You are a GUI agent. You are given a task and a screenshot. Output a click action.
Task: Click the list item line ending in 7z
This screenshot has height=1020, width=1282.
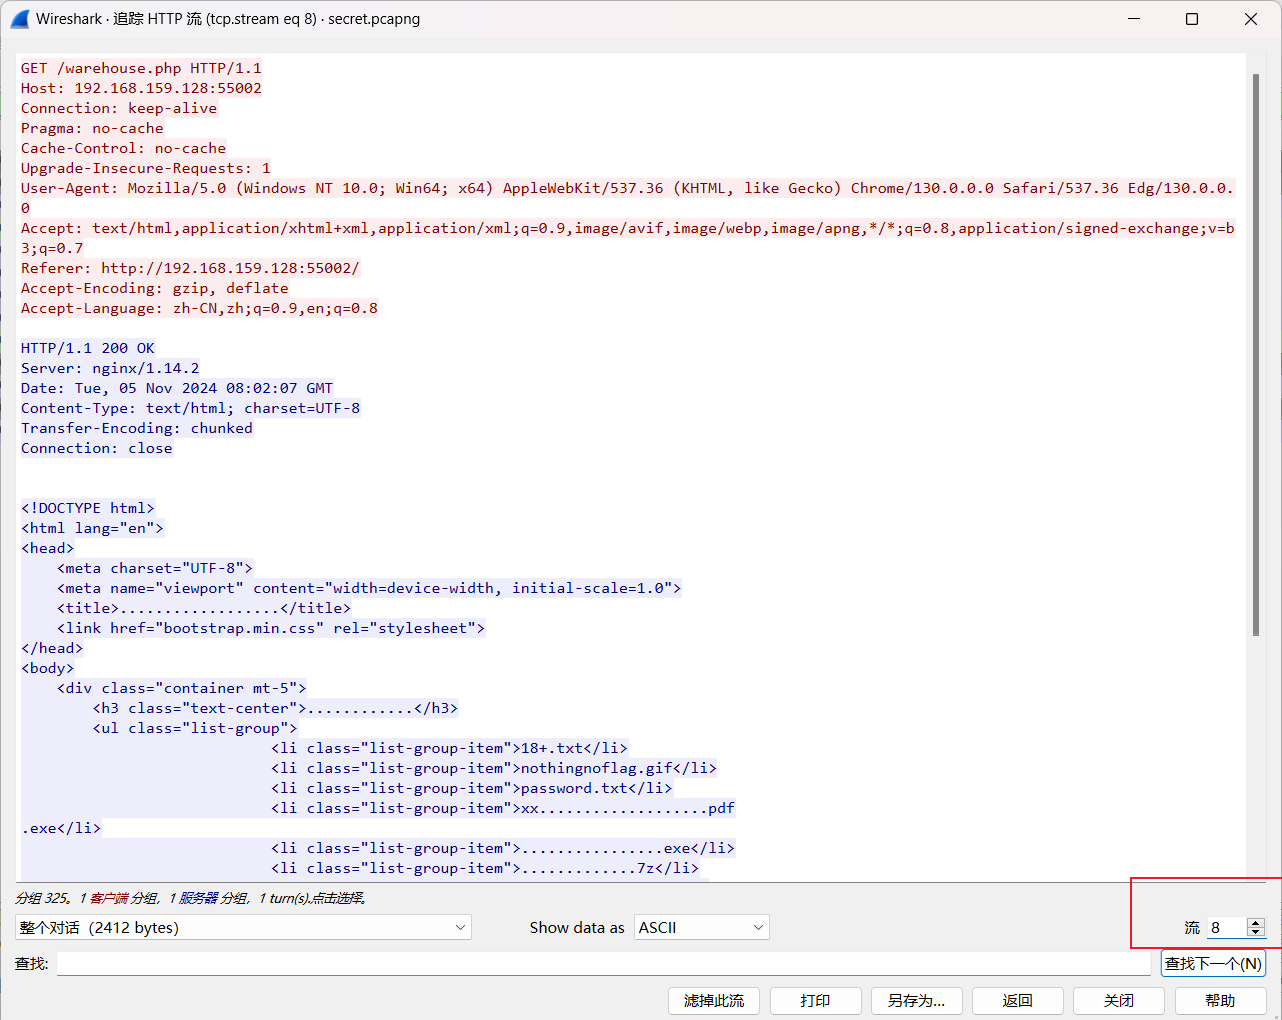pyautogui.click(x=485, y=868)
